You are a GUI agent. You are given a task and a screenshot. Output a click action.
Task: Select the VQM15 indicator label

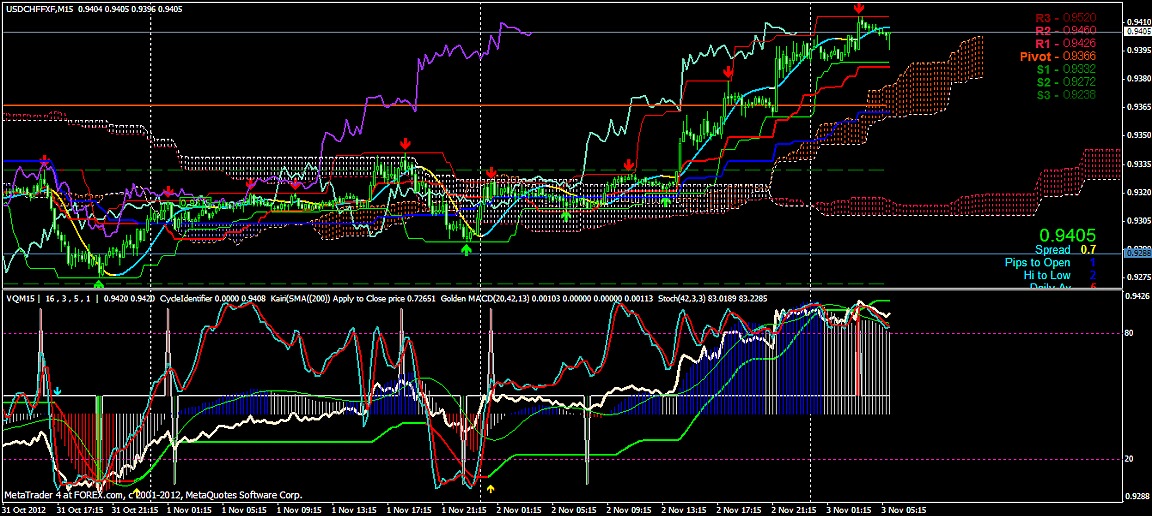coord(20,297)
